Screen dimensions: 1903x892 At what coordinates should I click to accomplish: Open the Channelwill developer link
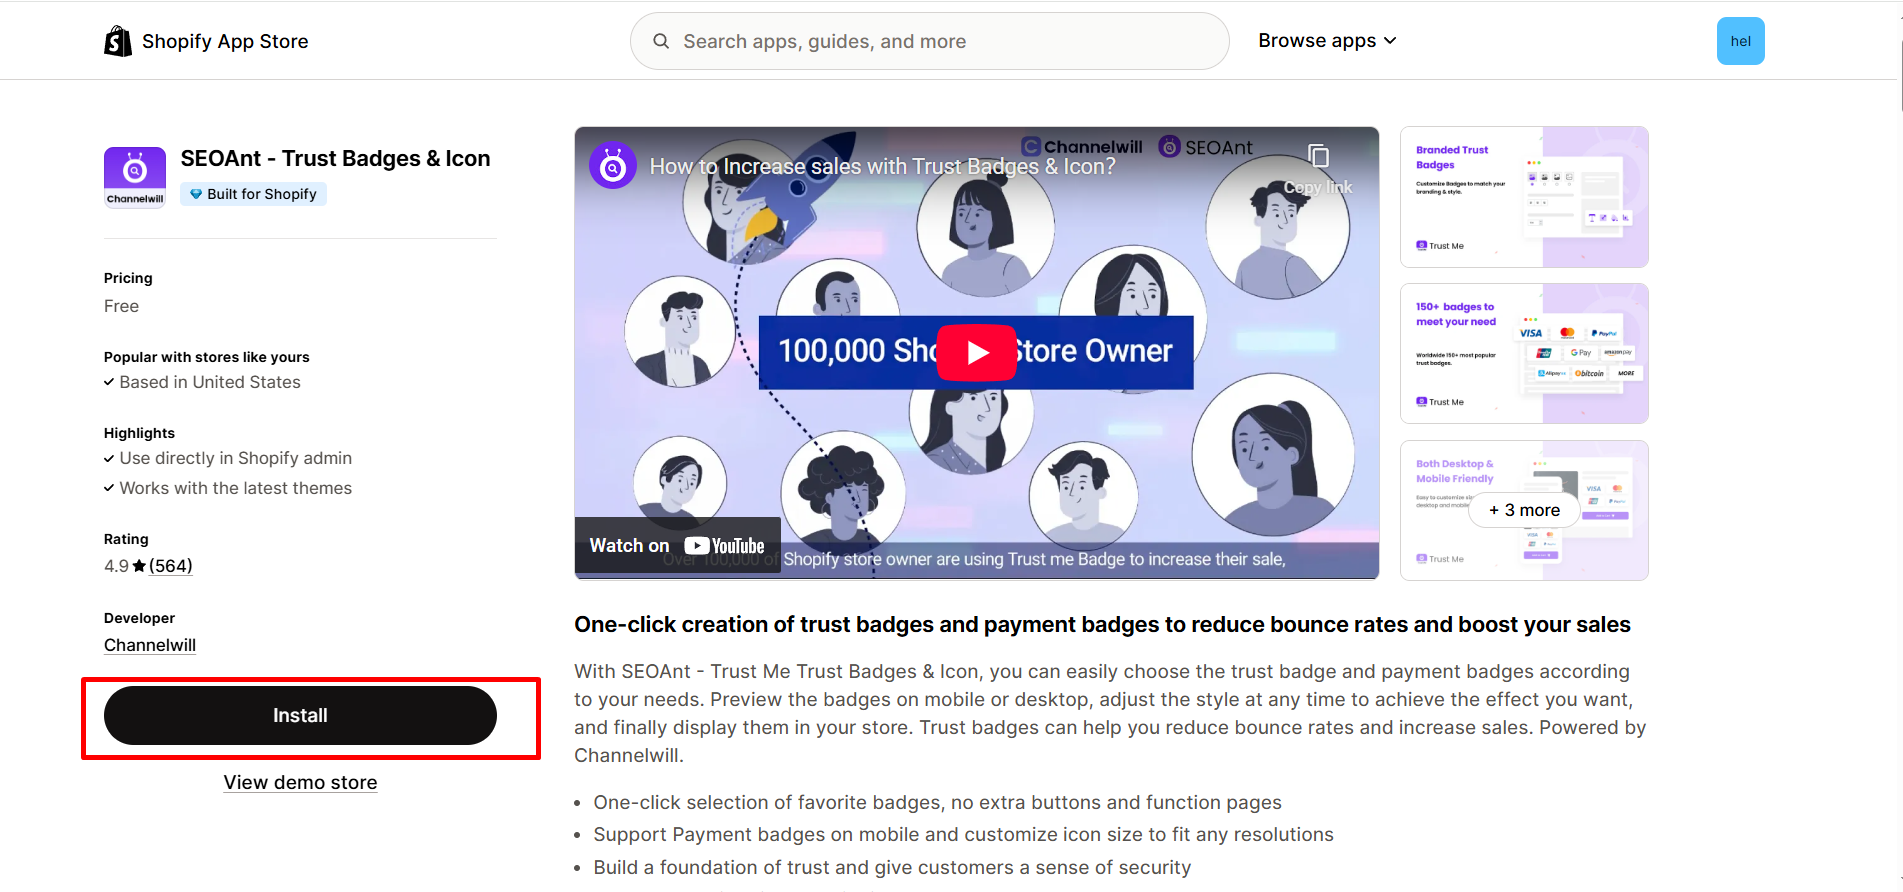tap(150, 645)
